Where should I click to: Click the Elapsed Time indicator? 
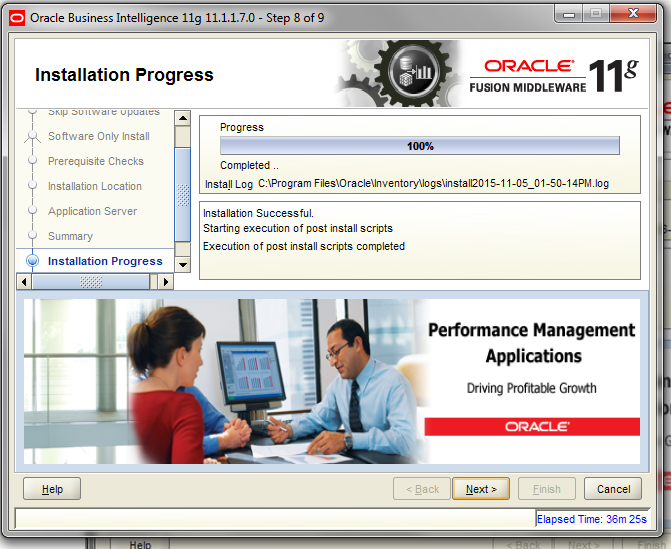click(x=591, y=519)
